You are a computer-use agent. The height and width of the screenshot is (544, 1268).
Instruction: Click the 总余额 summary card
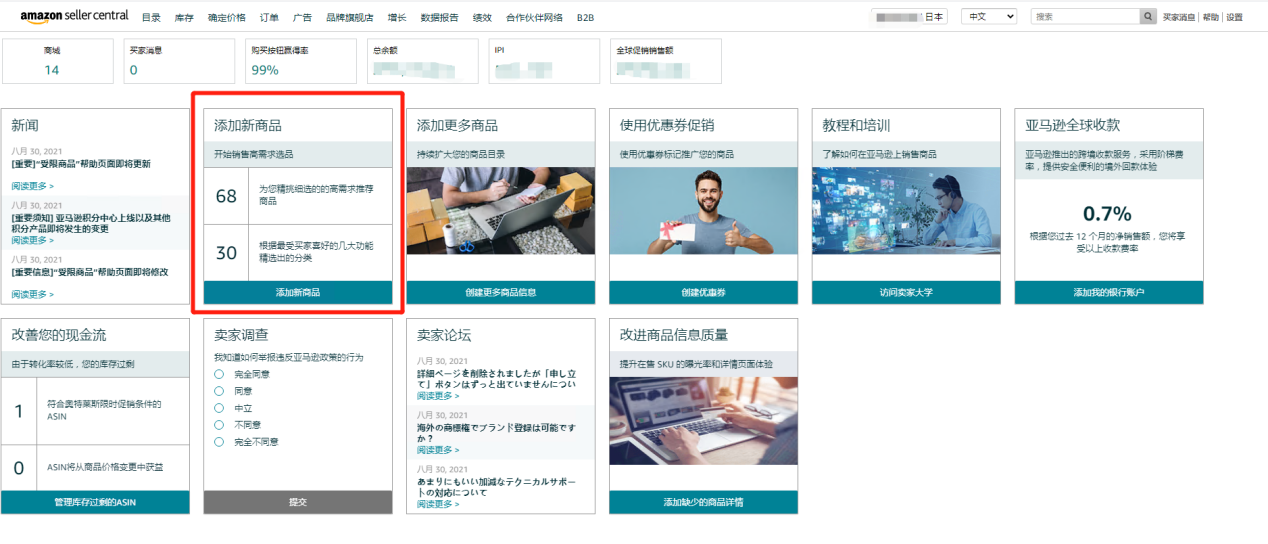[x=422, y=61]
